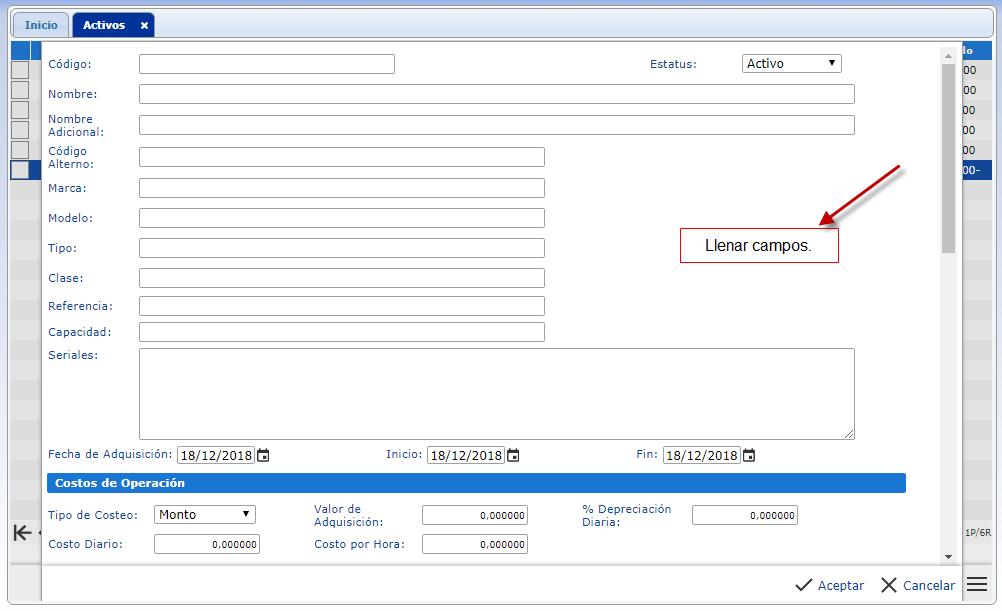Select the first row checkbox in grid
This screenshot has width=1002, height=611.
click(x=20, y=70)
